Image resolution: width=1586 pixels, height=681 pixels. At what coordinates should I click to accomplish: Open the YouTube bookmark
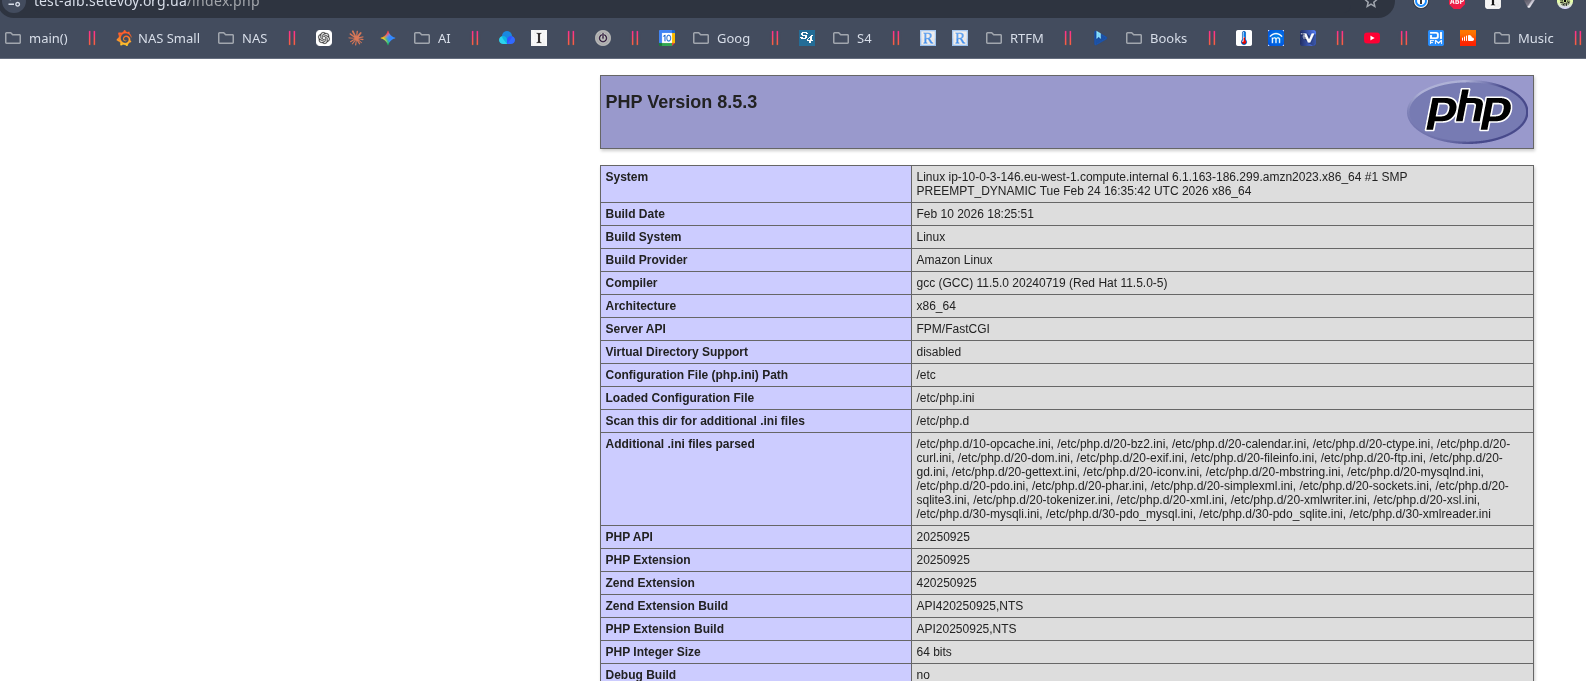click(1372, 38)
